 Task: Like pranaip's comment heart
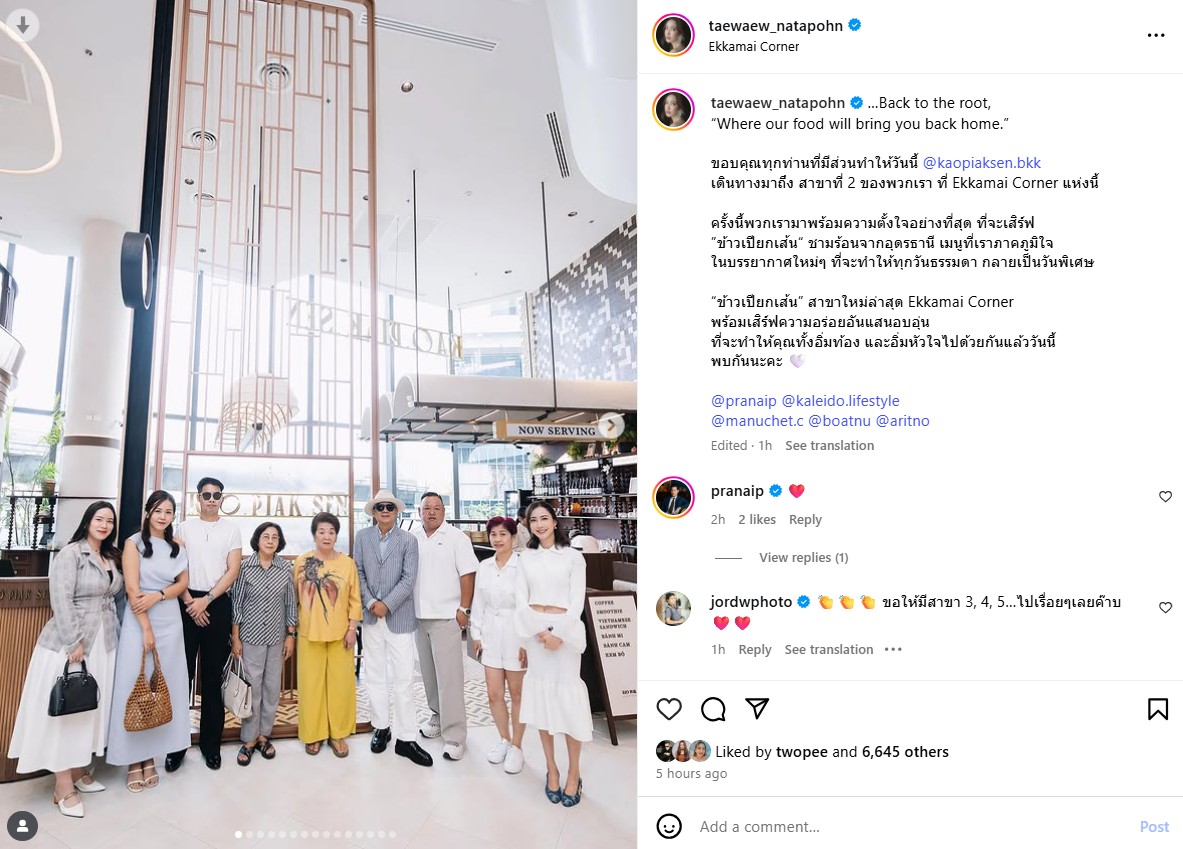[x=1165, y=497]
